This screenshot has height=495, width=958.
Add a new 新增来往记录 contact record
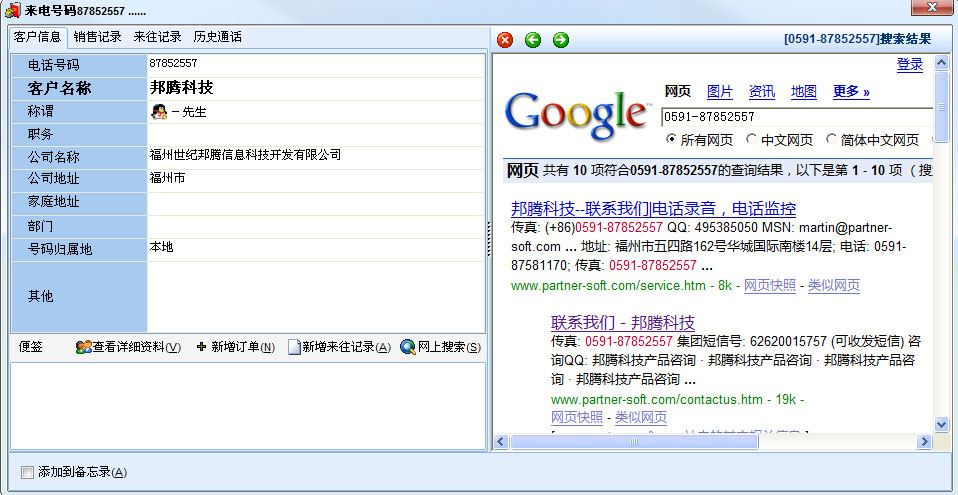(339, 347)
